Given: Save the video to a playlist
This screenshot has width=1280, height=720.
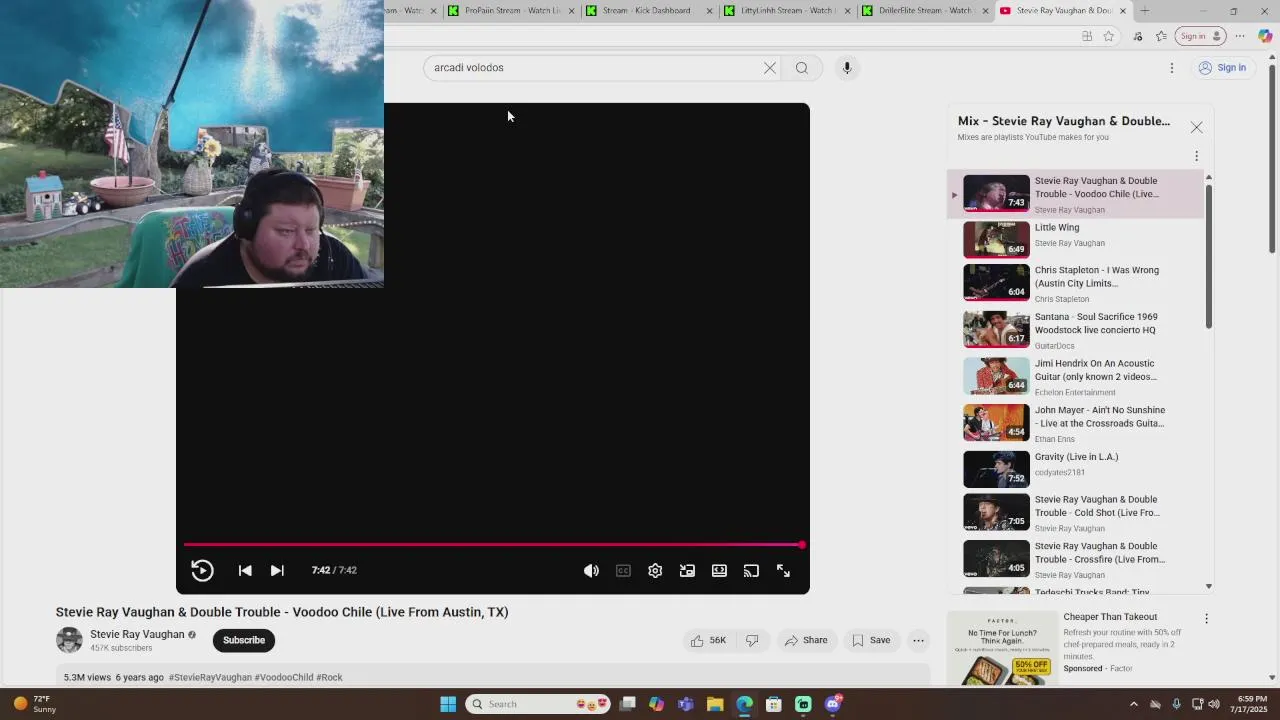Looking at the screenshot, I should (x=870, y=640).
